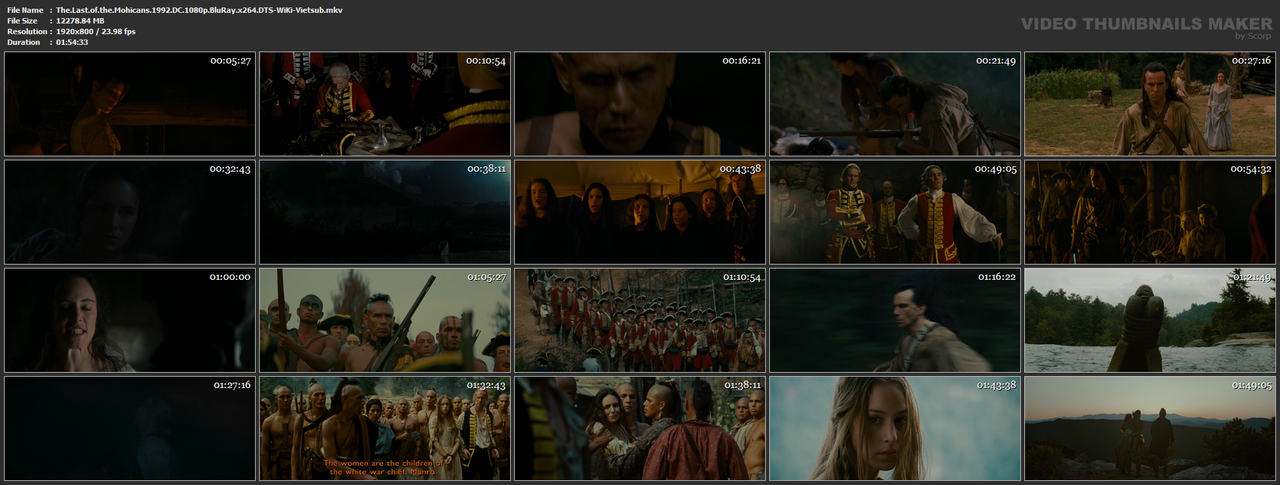Image resolution: width=1280 pixels, height=485 pixels.
Task: Select the thumbnail at 00:32:43
Action: (130, 212)
